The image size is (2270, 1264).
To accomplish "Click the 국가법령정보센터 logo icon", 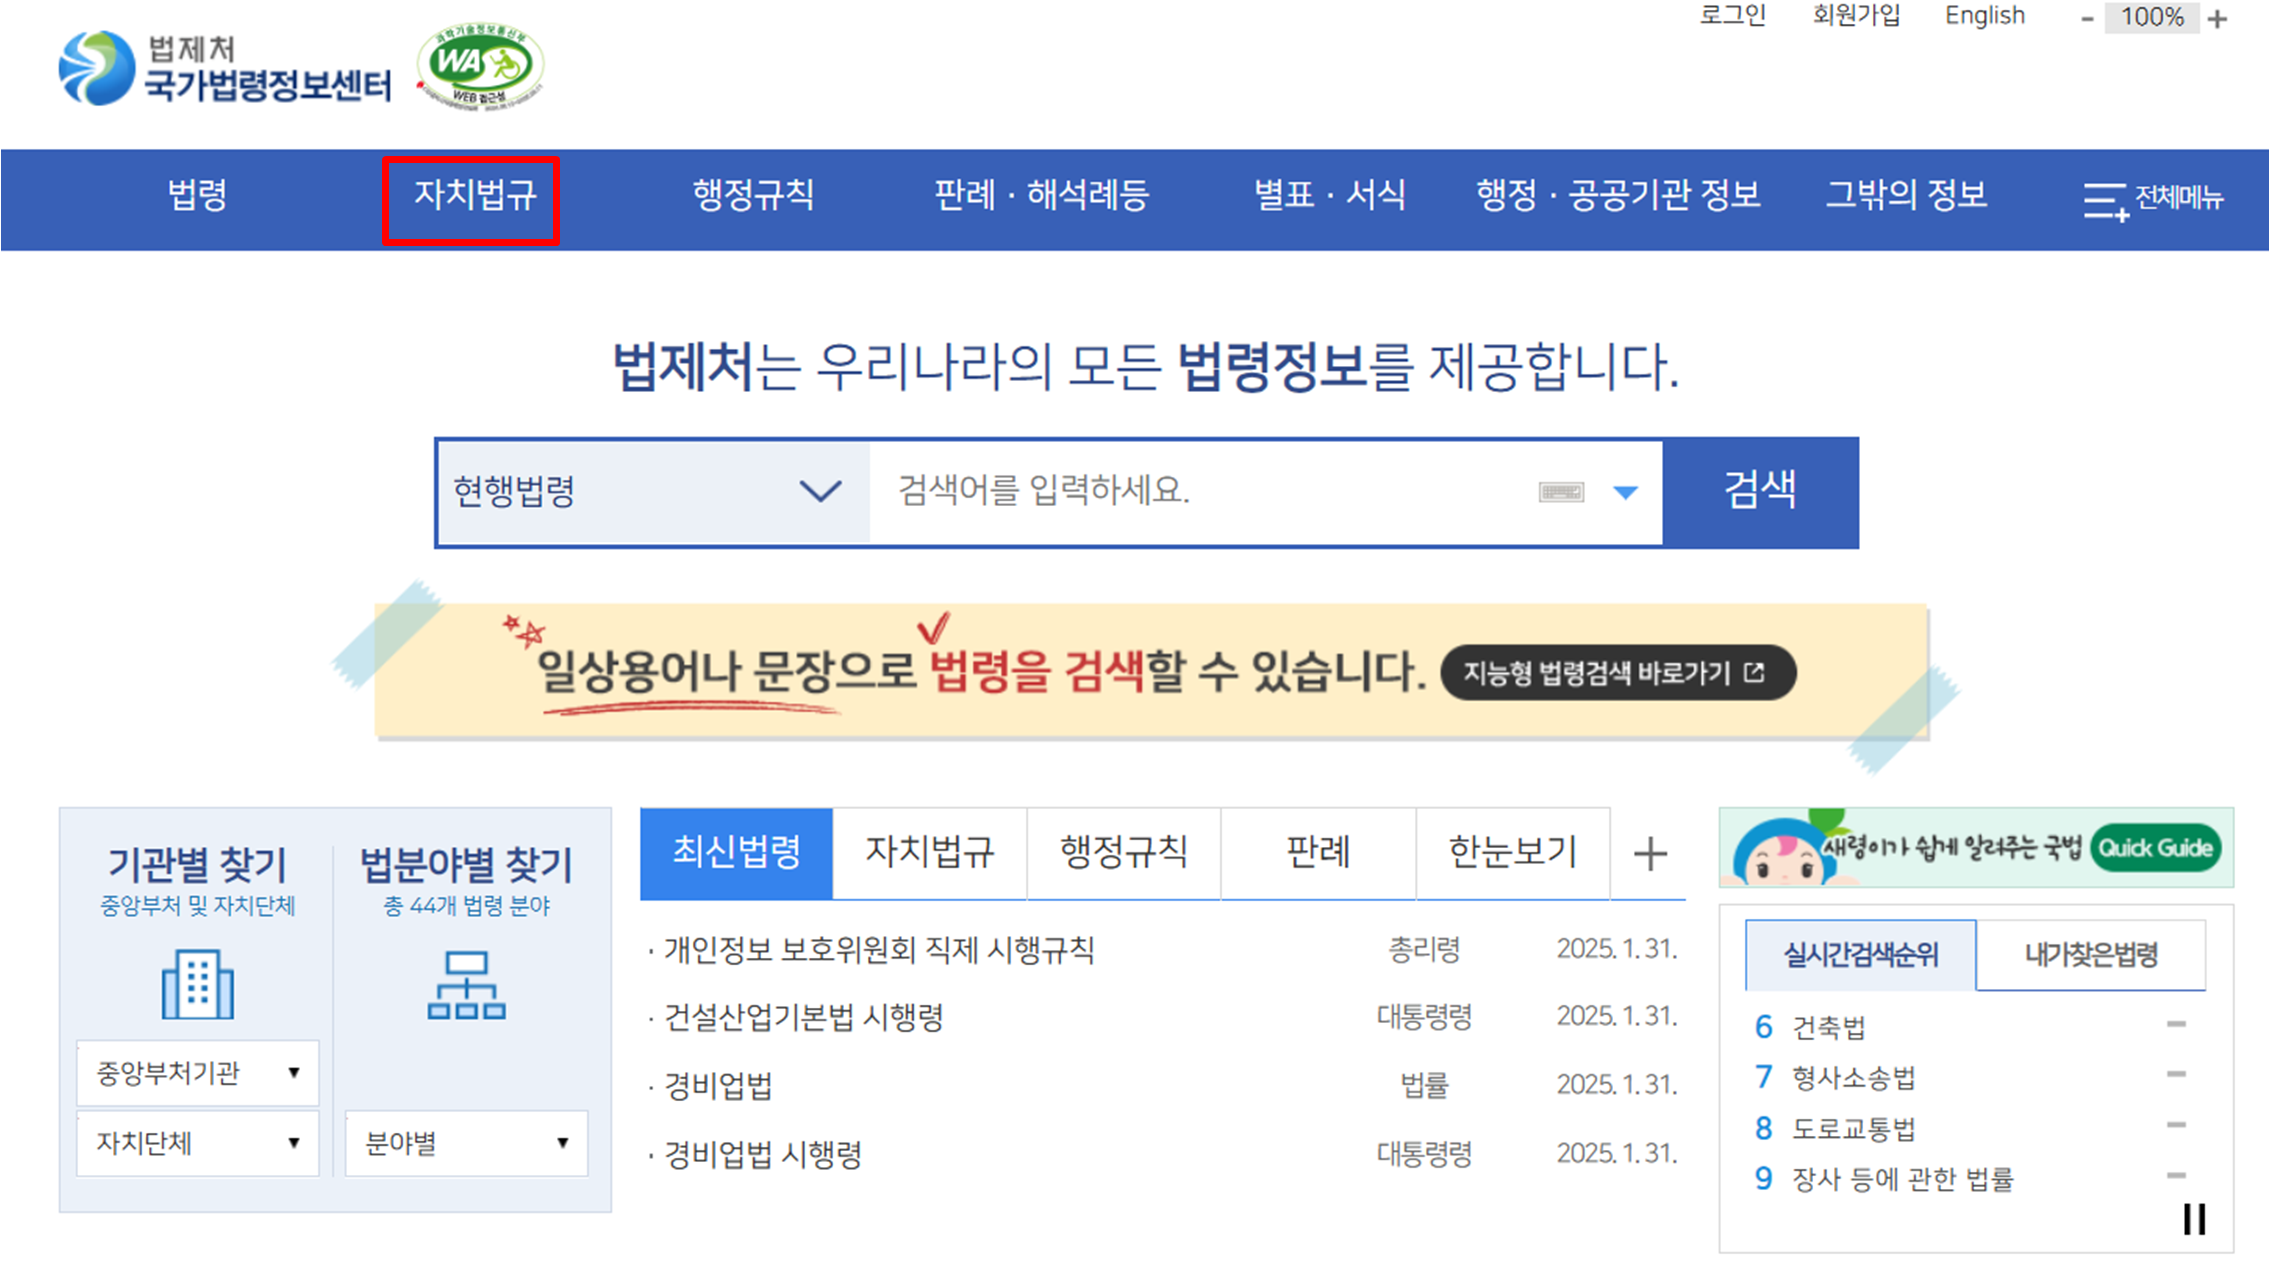I will 96,68.
